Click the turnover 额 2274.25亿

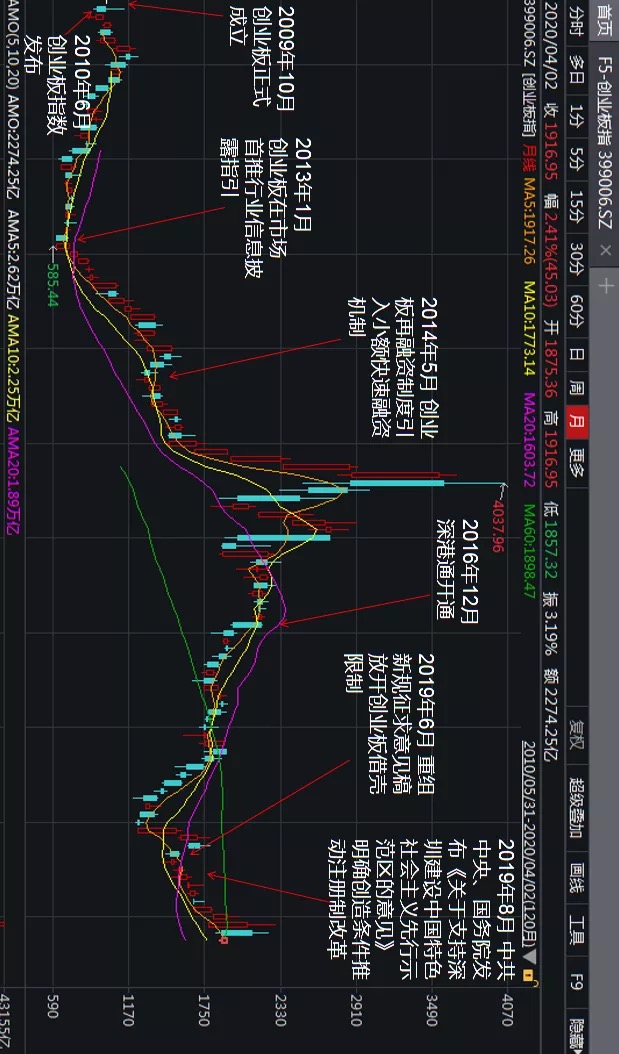pos(552,715)
